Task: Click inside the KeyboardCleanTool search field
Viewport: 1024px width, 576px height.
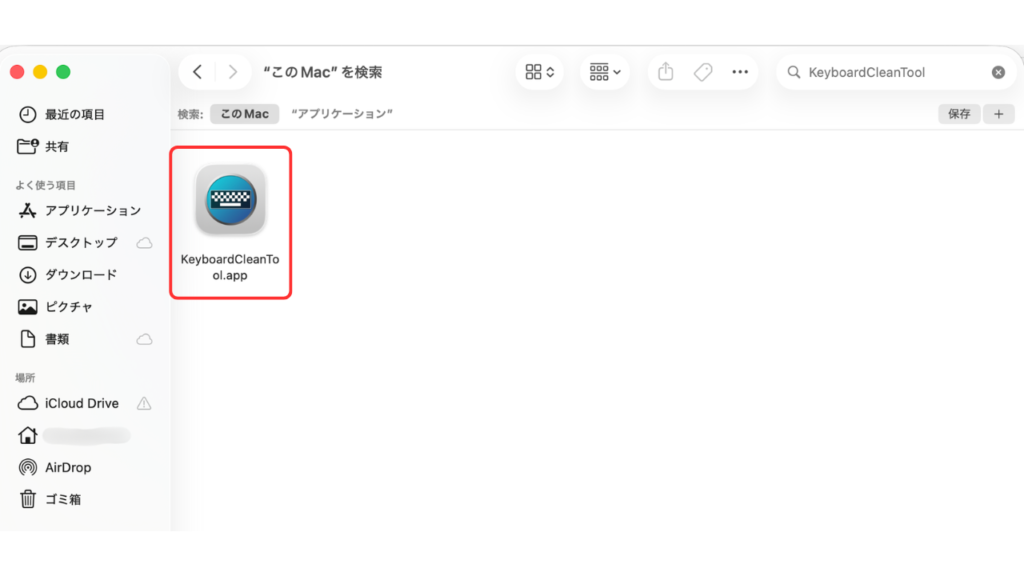Action: pyautogui.click(x=890, y=72)
